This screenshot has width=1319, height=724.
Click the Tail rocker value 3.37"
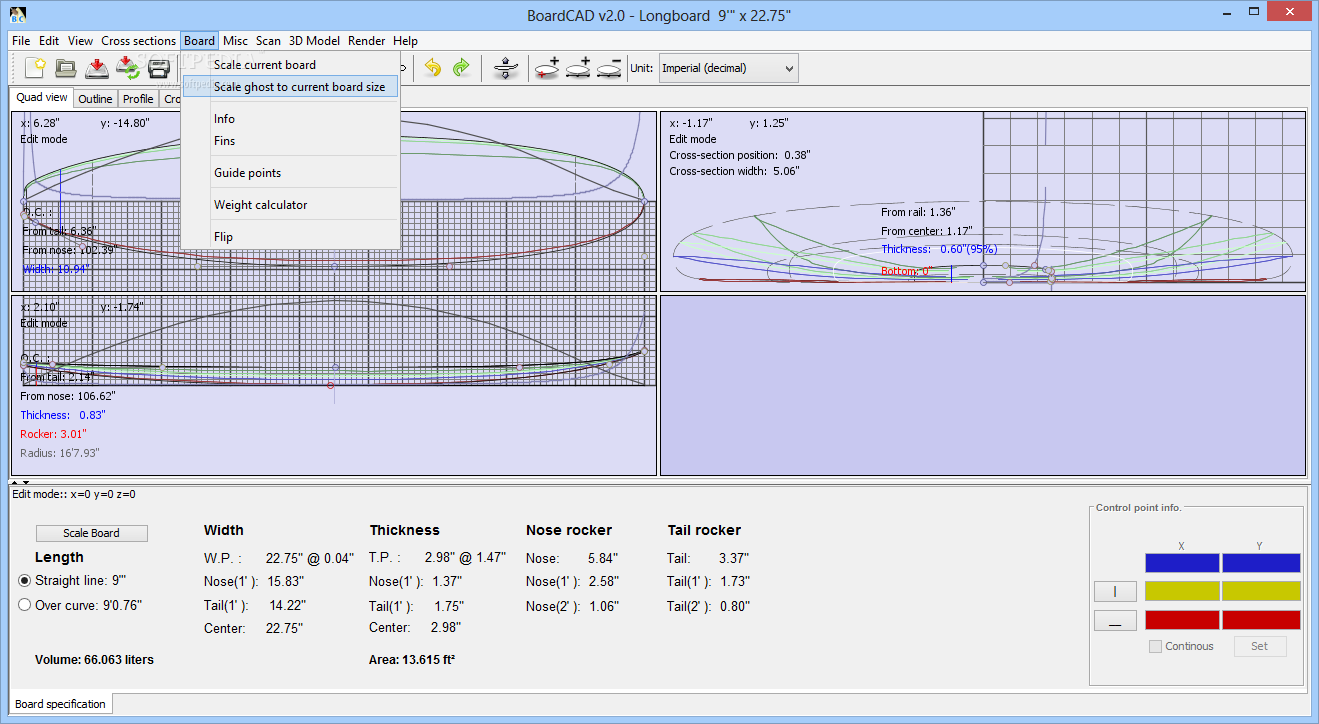734,558
